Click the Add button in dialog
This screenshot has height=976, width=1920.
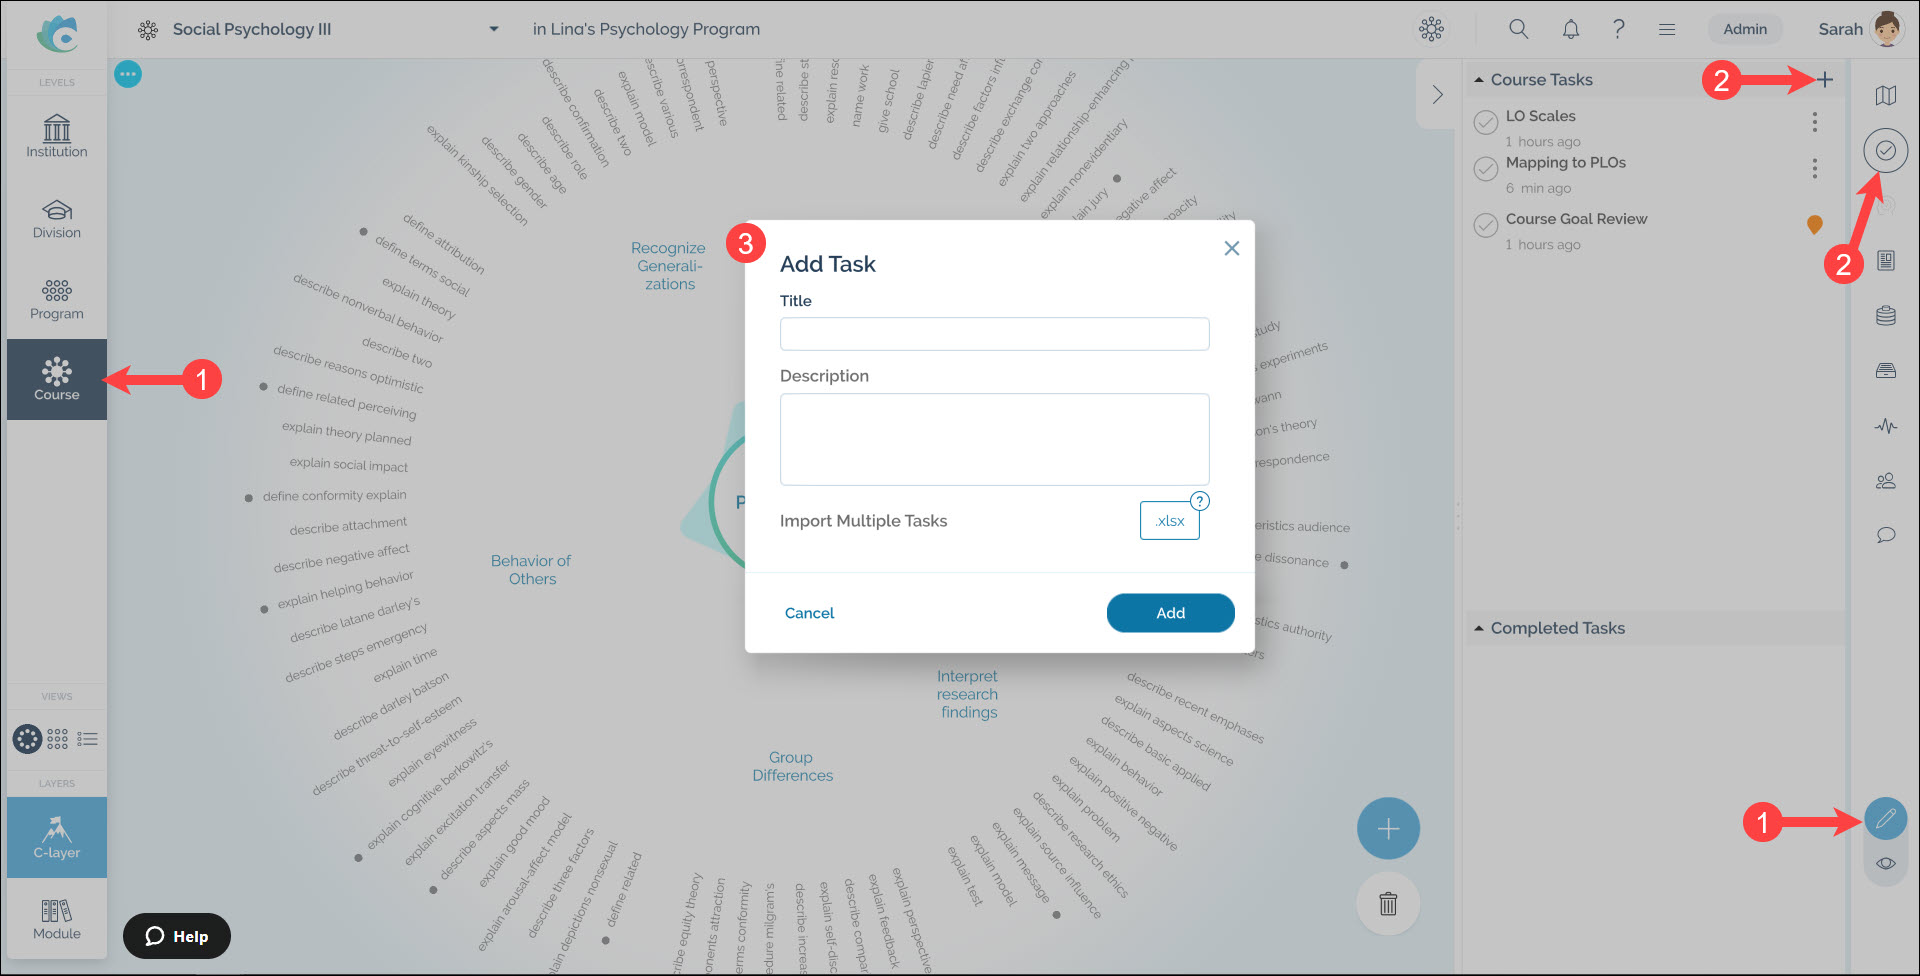pos(1170,613)
